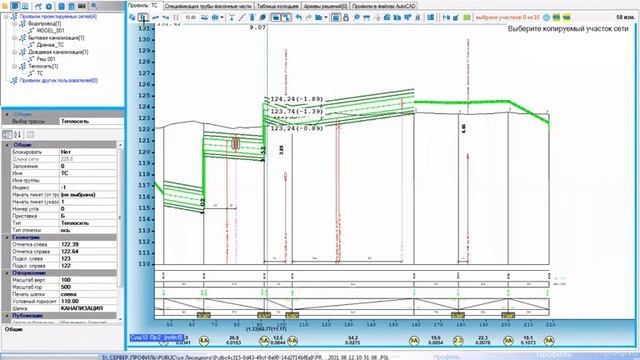The height and width of the screenshot is (360, 640).
Task: Open the 'Профиль: ТС' tab
Action: (x=144, y=6)
